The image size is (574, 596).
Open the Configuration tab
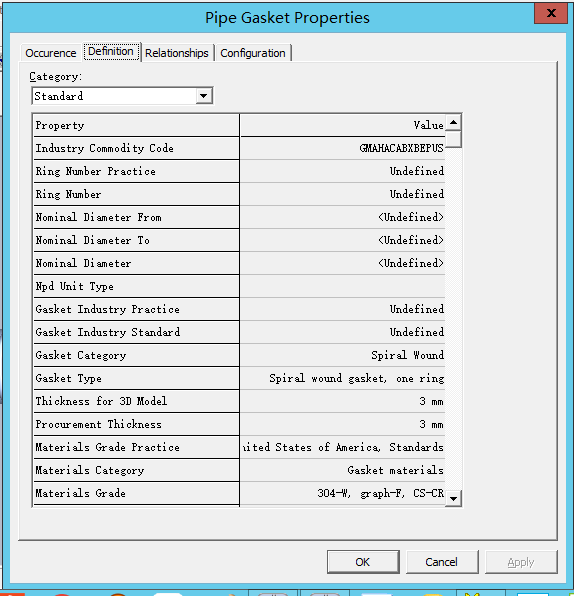(253, 53)
